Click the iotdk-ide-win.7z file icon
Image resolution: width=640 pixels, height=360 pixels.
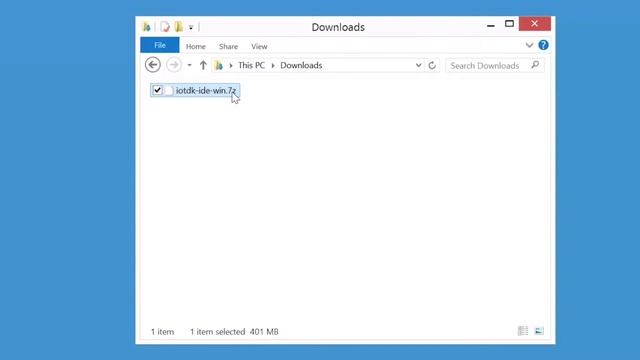[x=169, y=91]
